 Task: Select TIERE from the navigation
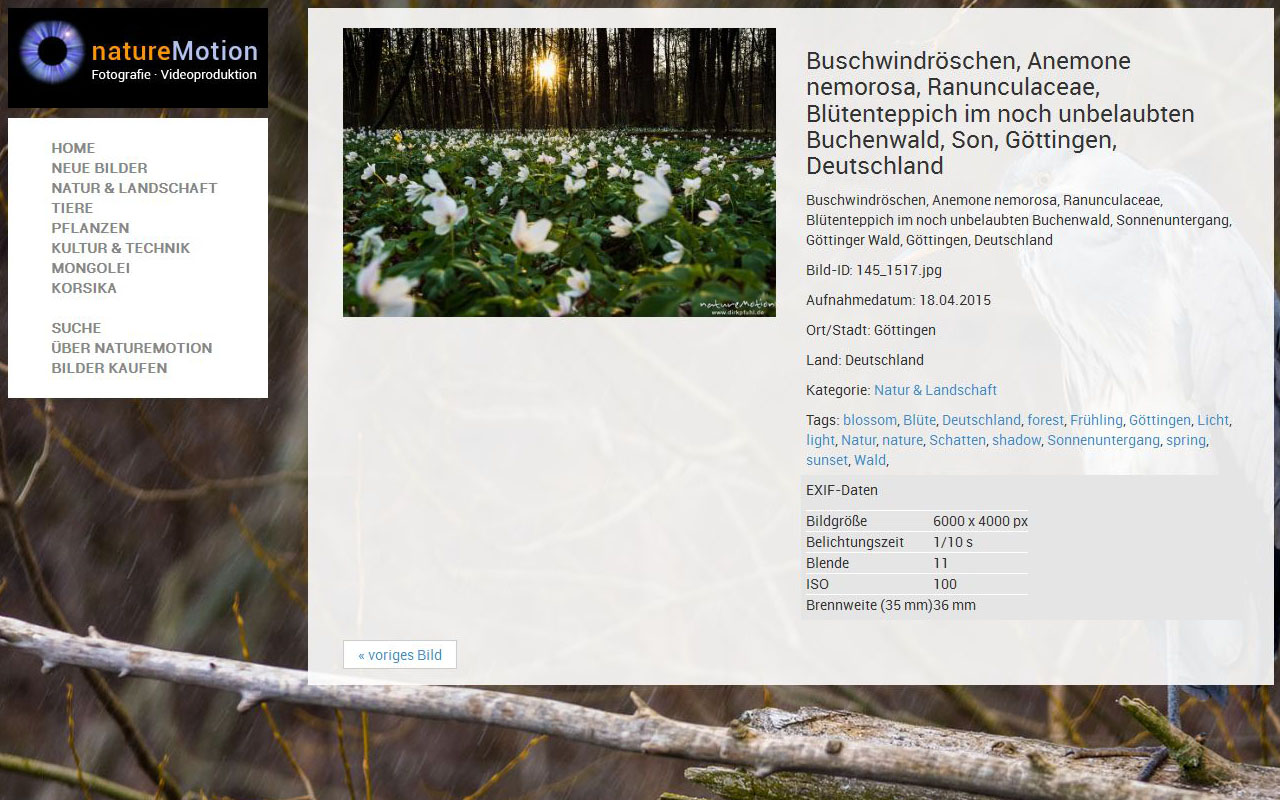point(72,208)
